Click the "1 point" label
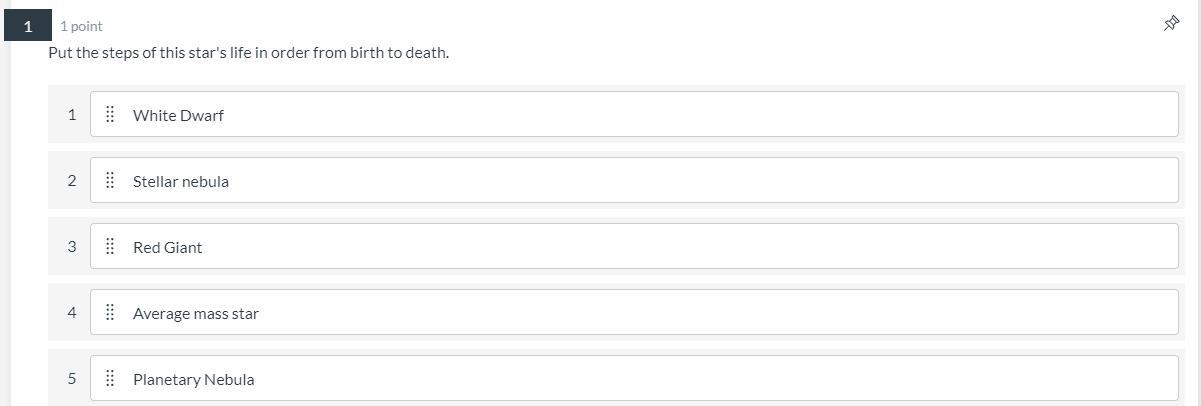 81,26
